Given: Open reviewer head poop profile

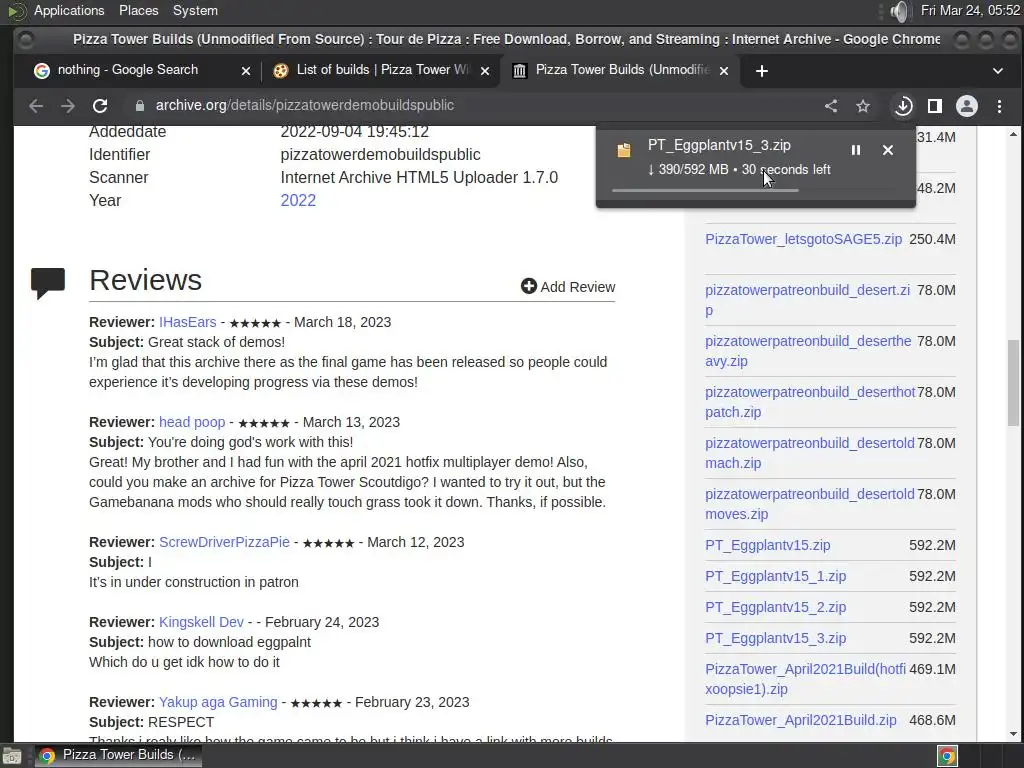Looking at the screenshot, I should click(192, 422).
